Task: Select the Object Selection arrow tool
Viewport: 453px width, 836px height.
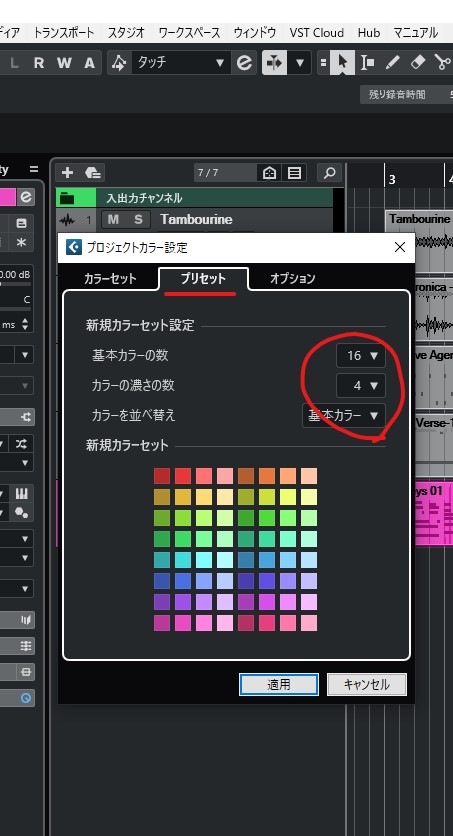Action: pos(342,63)
